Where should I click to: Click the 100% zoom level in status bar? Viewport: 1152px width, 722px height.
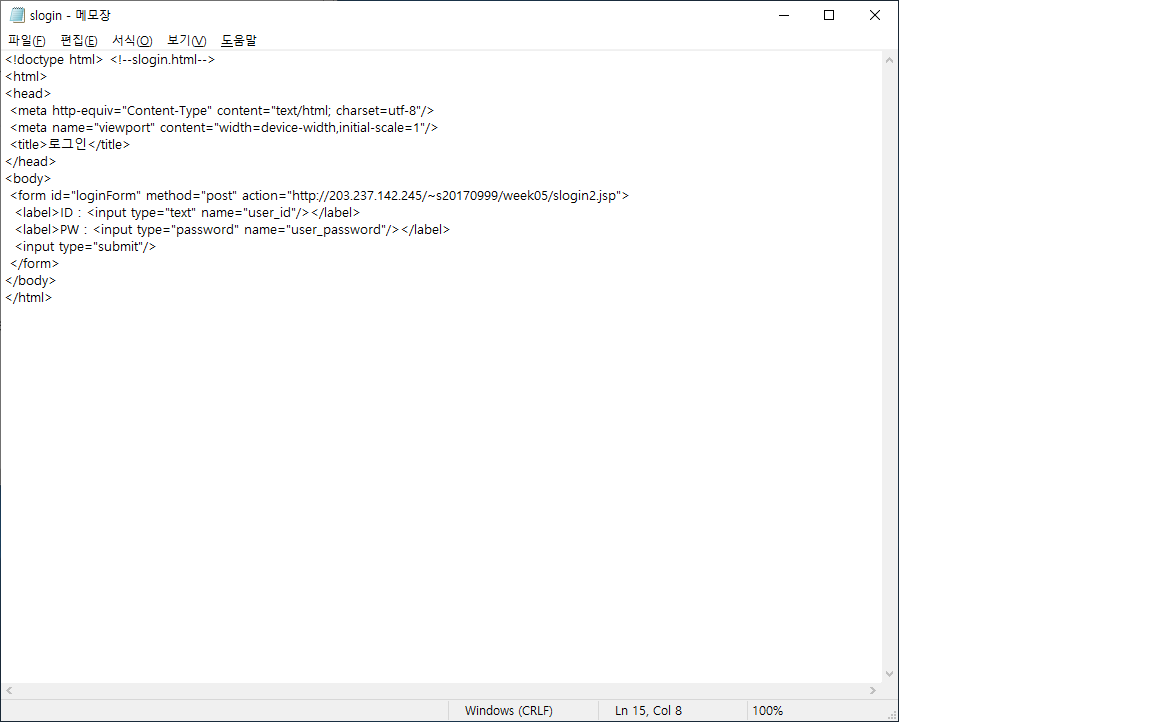point(767,711)
